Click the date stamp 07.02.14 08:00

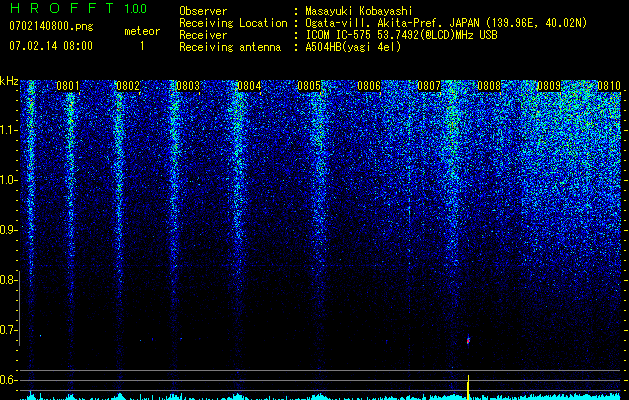click(x=51, y=45)
